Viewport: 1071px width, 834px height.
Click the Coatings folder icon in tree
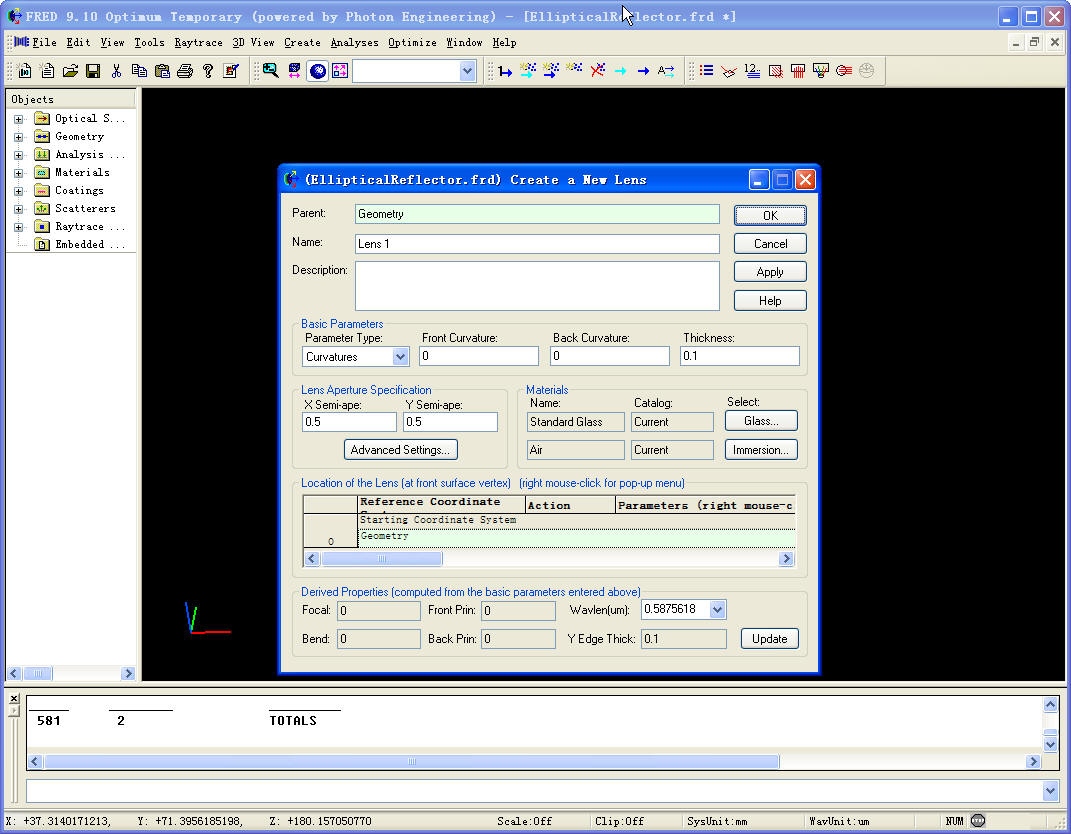[x=42, y=191]
